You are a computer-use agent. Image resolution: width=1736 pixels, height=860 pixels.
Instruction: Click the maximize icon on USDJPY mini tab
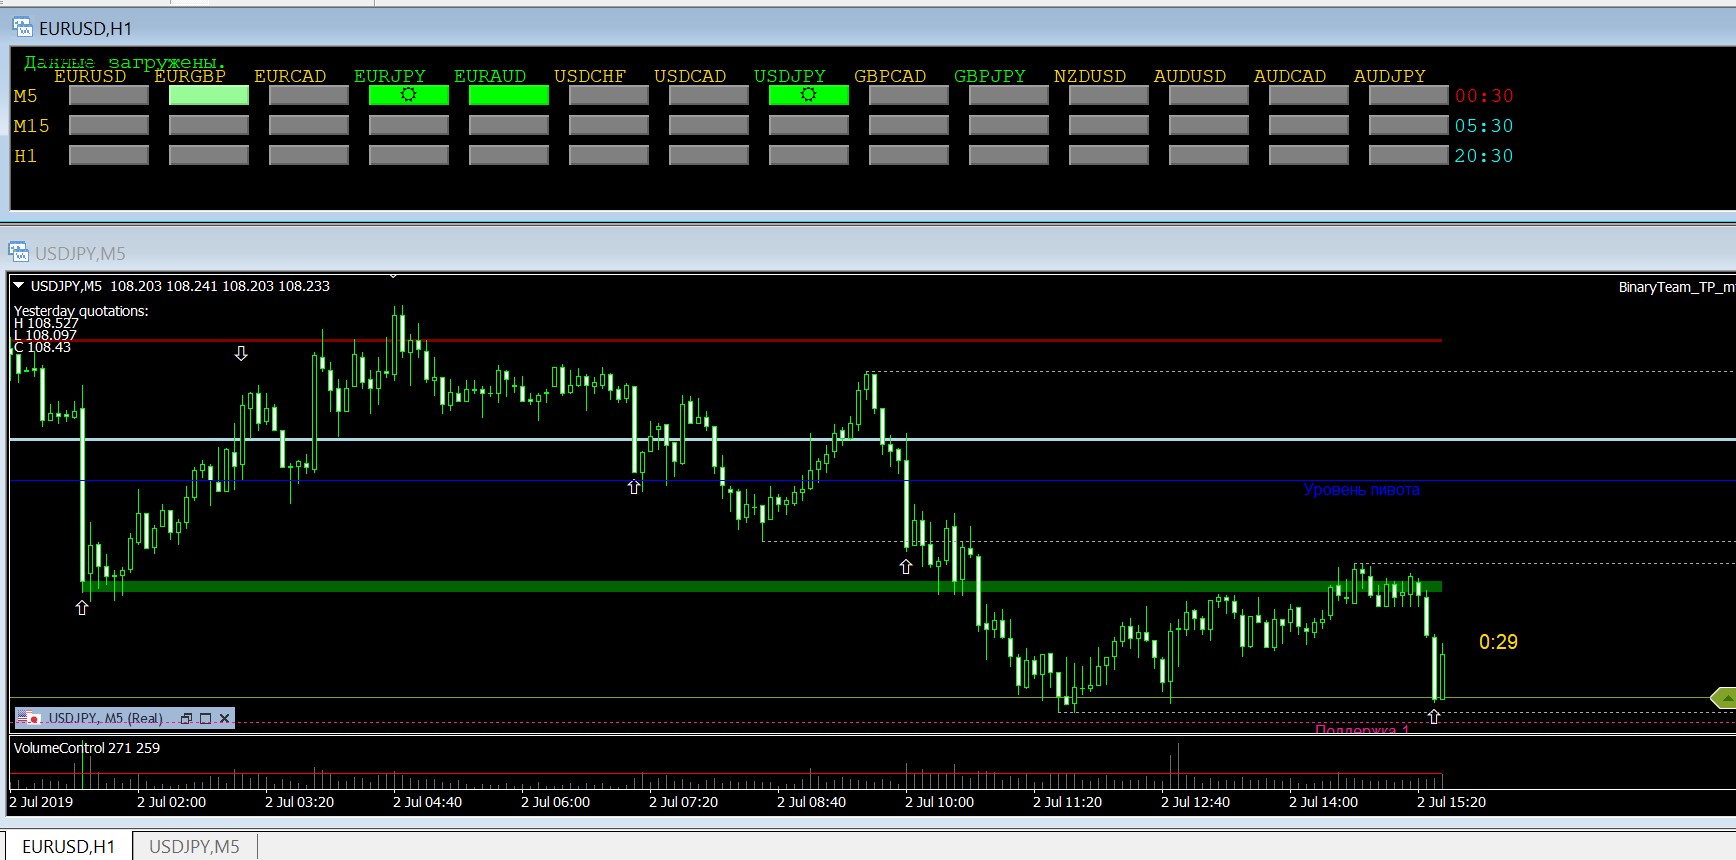pos(205,718)
